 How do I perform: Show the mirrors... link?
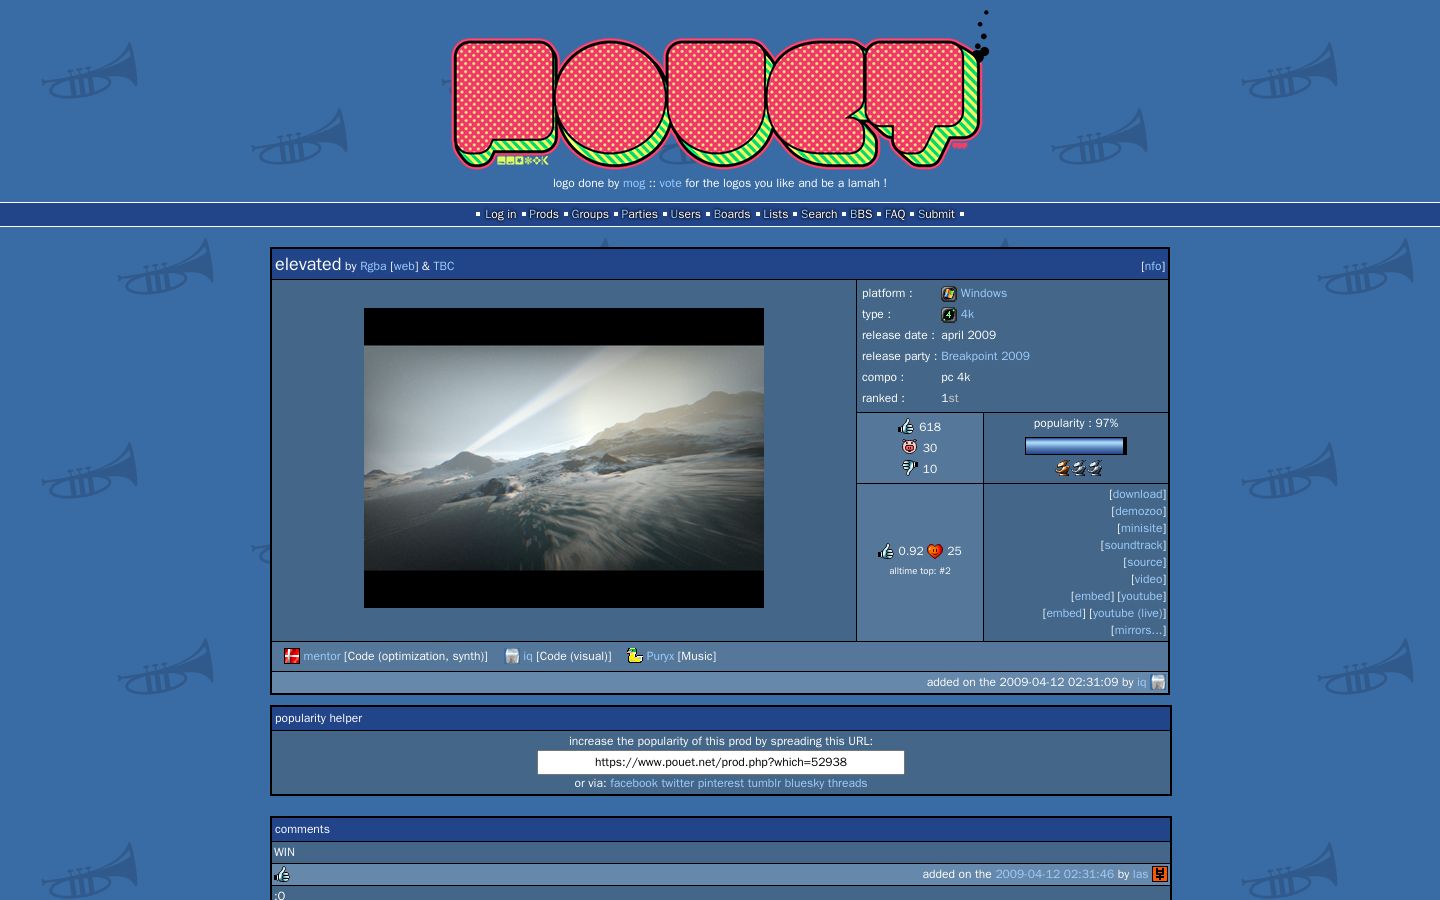1138,630
